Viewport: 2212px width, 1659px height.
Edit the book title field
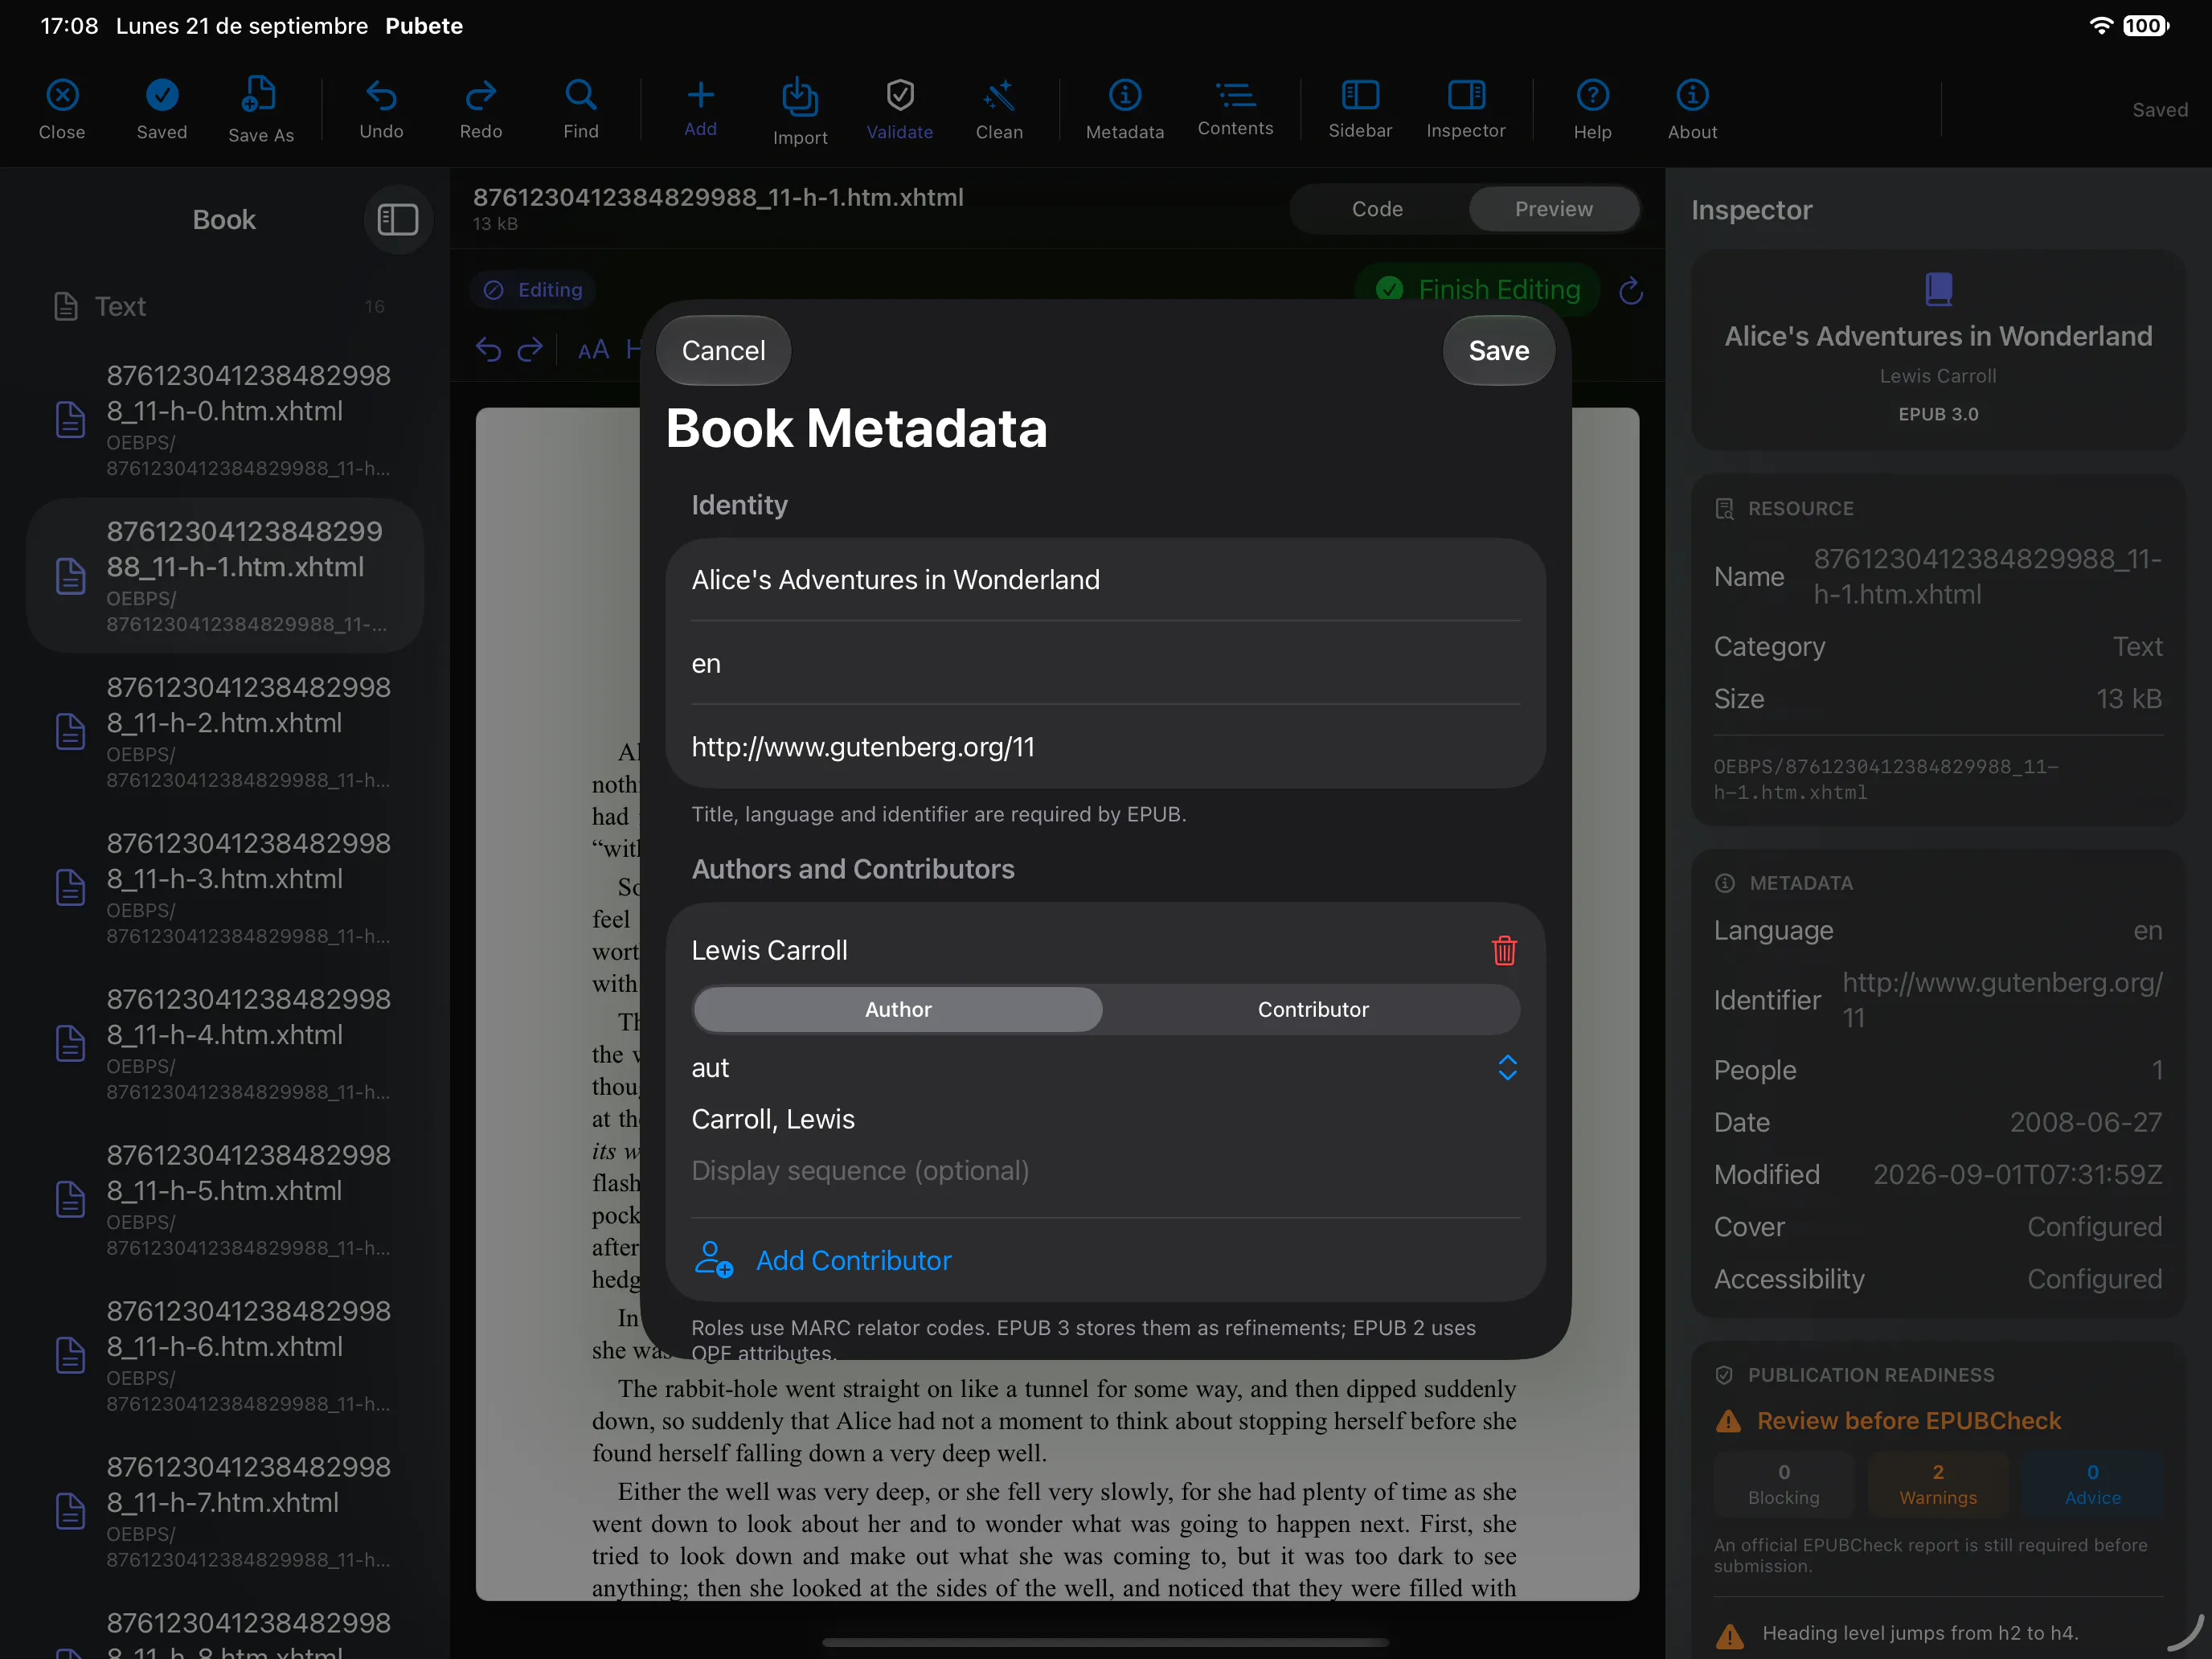click(x=1106, y=580)
